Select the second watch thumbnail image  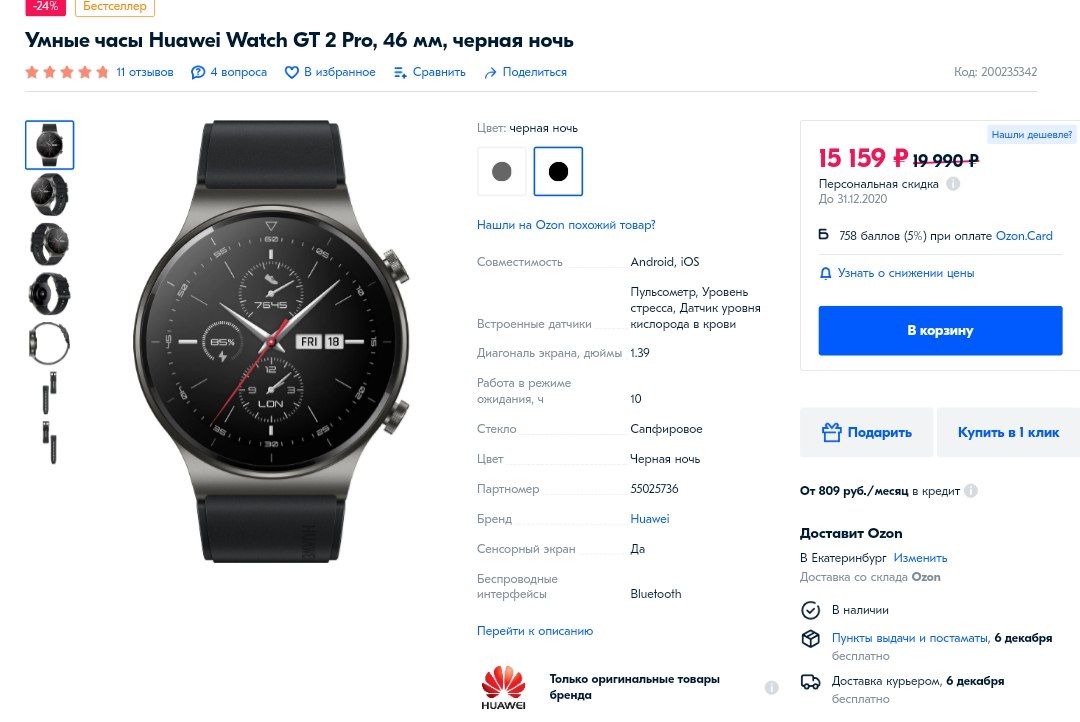[x=50, y=195]
